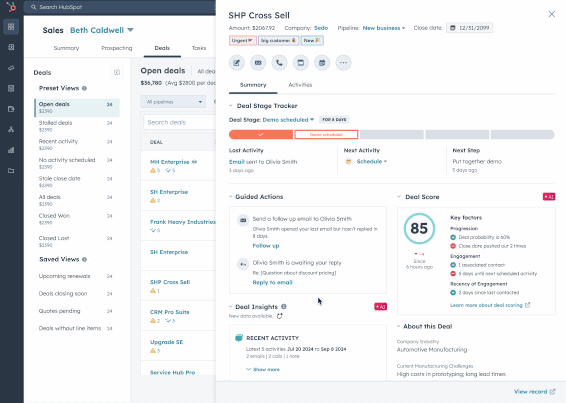This screenshot has height=403, width=566.
Task: Open the Sedo company link
Action: coord(321,28)
